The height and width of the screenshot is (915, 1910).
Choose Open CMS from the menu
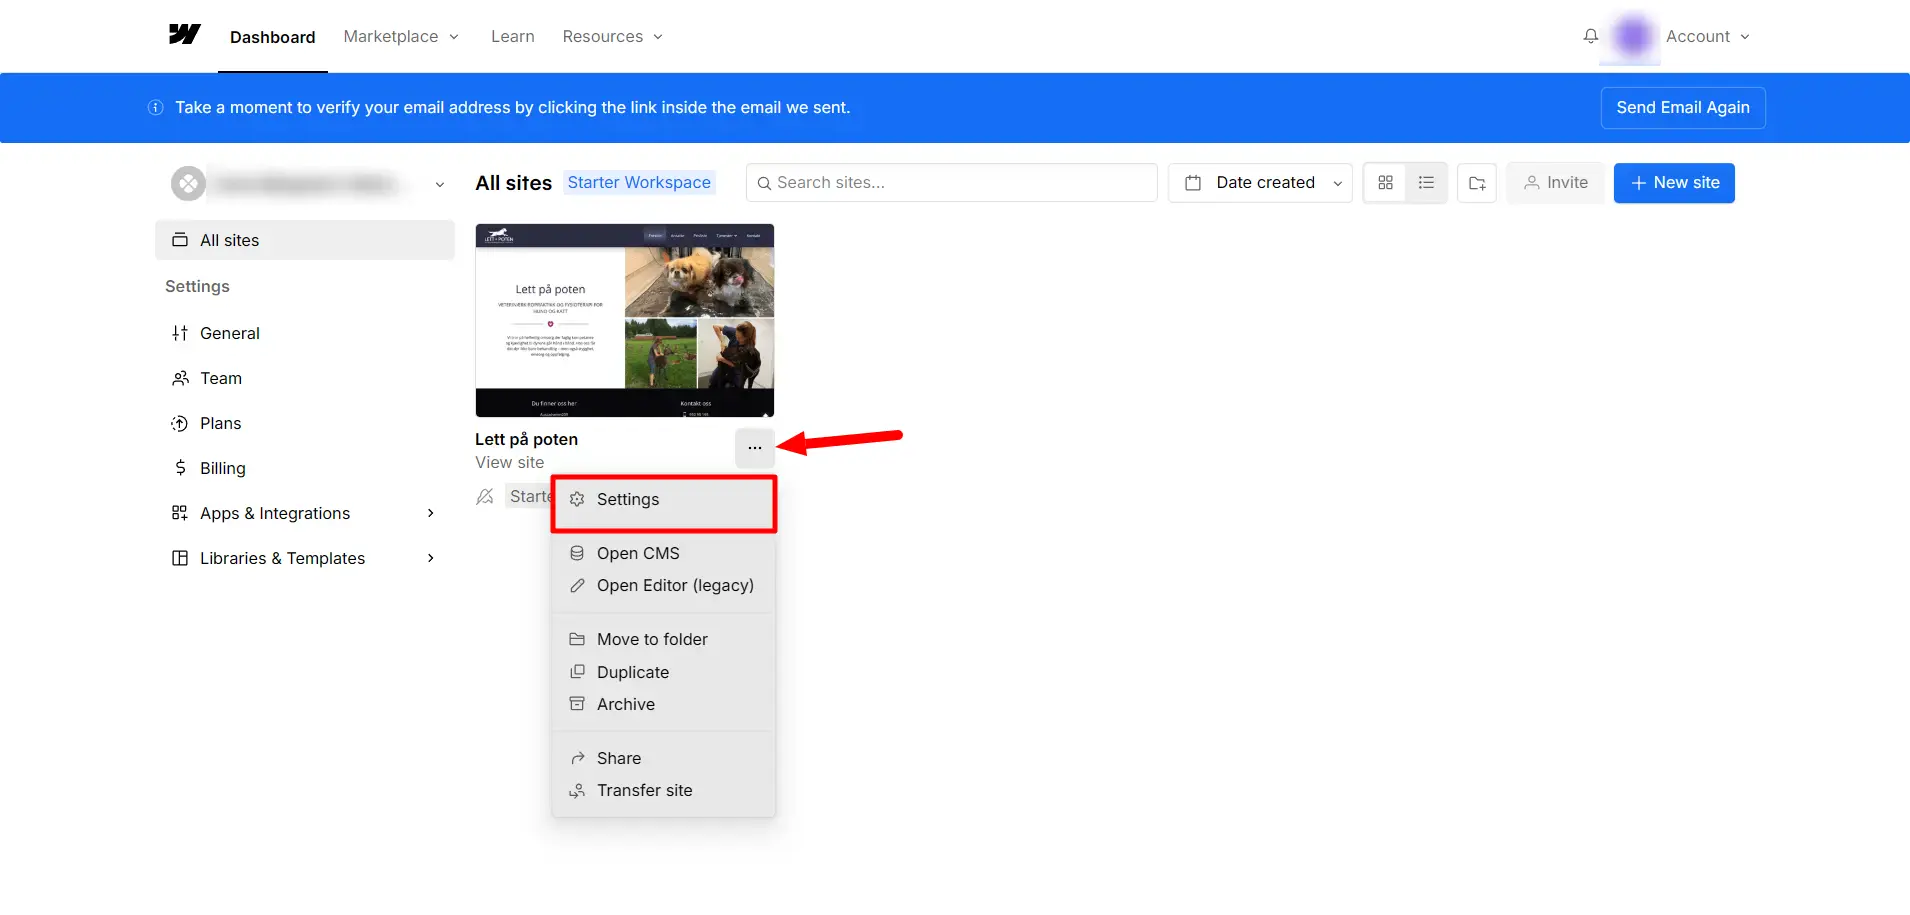click(x=664, y=553)
